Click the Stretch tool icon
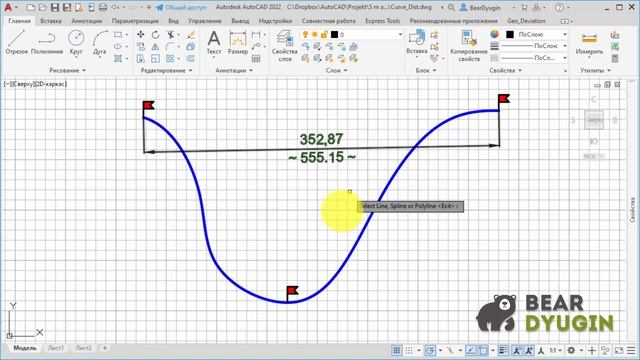Viewport: 640px width, 360px height. point(140,59)
